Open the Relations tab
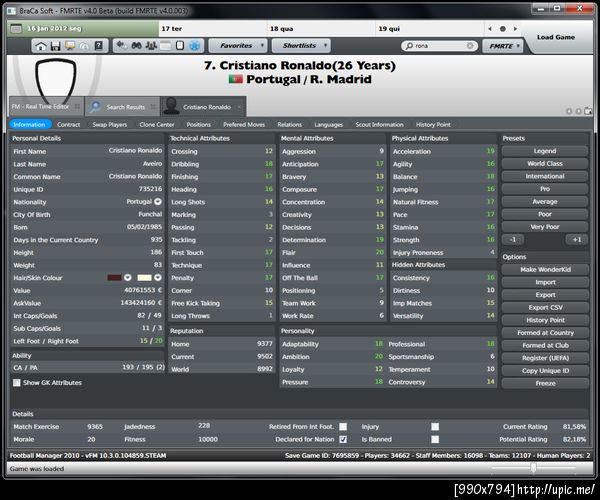Viewport: 600px width, 500px height. click(290, 124)
